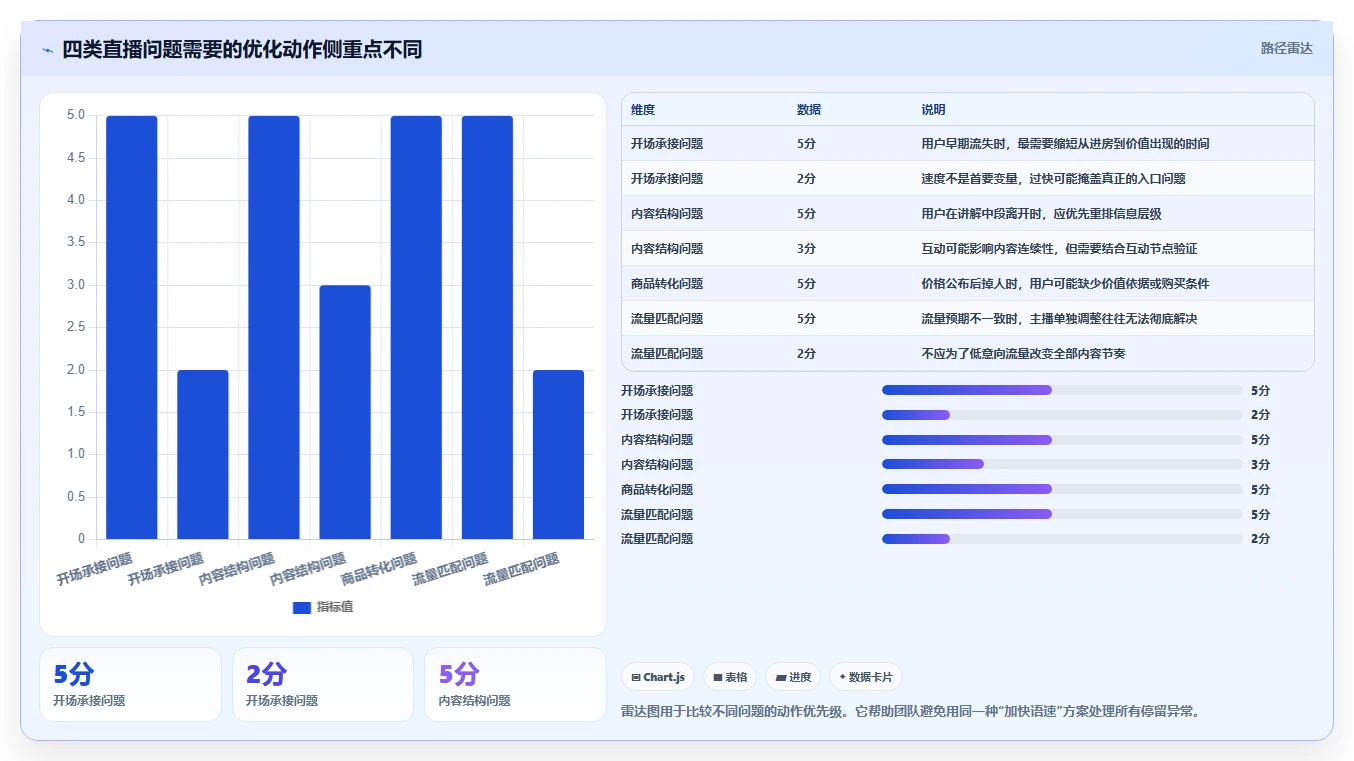The height and width of the screenshot is (761, 1354).
Task: Click the blue 指标值 legend swatch
Action: click(x=302, y=608)
